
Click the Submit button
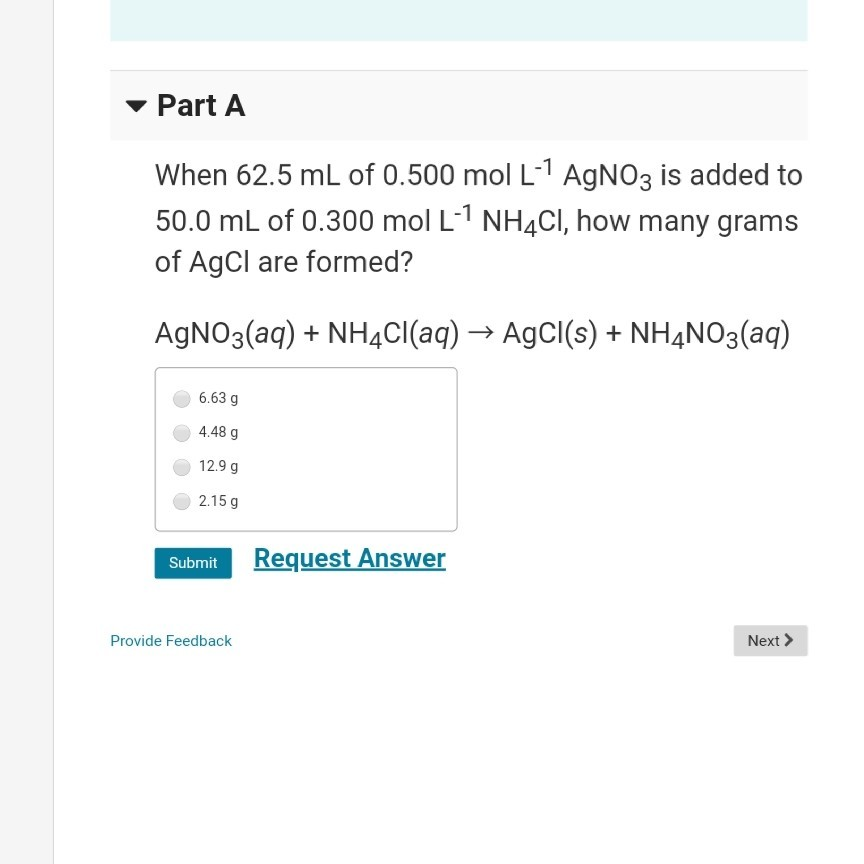192,562
